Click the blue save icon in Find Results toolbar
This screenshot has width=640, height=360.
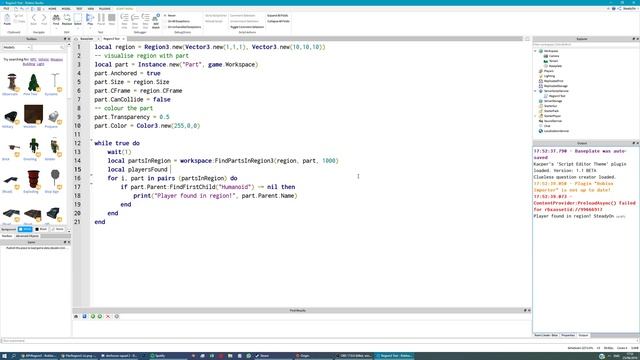tap(84, 316)
